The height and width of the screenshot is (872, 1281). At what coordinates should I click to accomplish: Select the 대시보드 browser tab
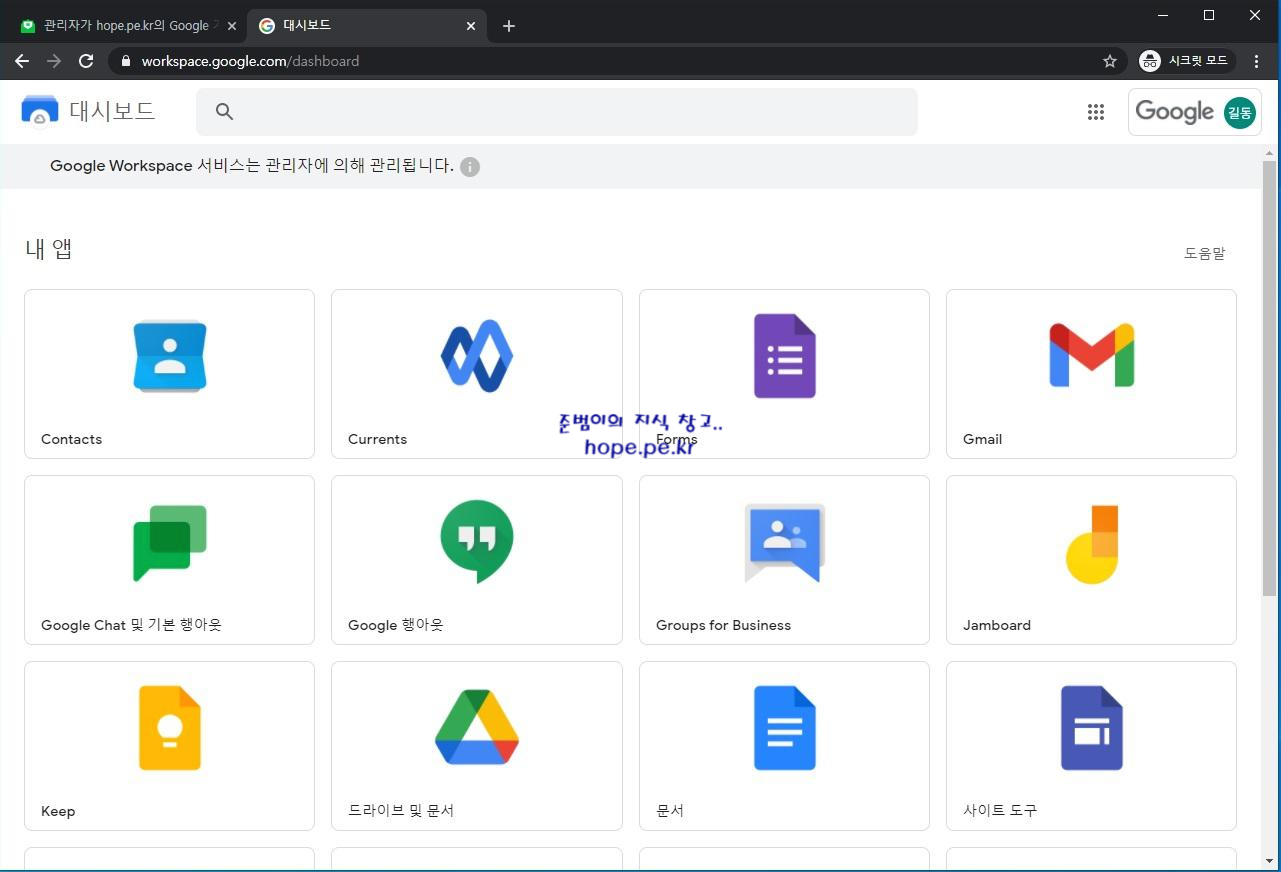click(365, 26)
